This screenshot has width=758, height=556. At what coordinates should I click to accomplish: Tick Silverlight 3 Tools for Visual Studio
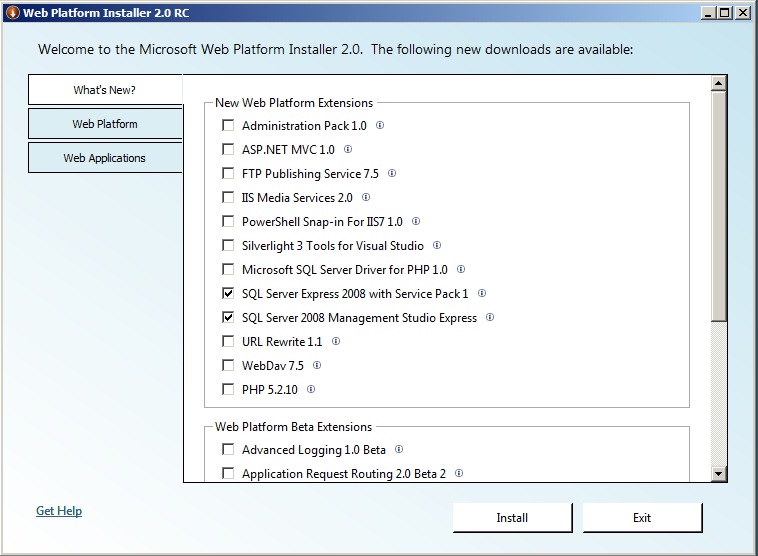(x=228, y=245)
